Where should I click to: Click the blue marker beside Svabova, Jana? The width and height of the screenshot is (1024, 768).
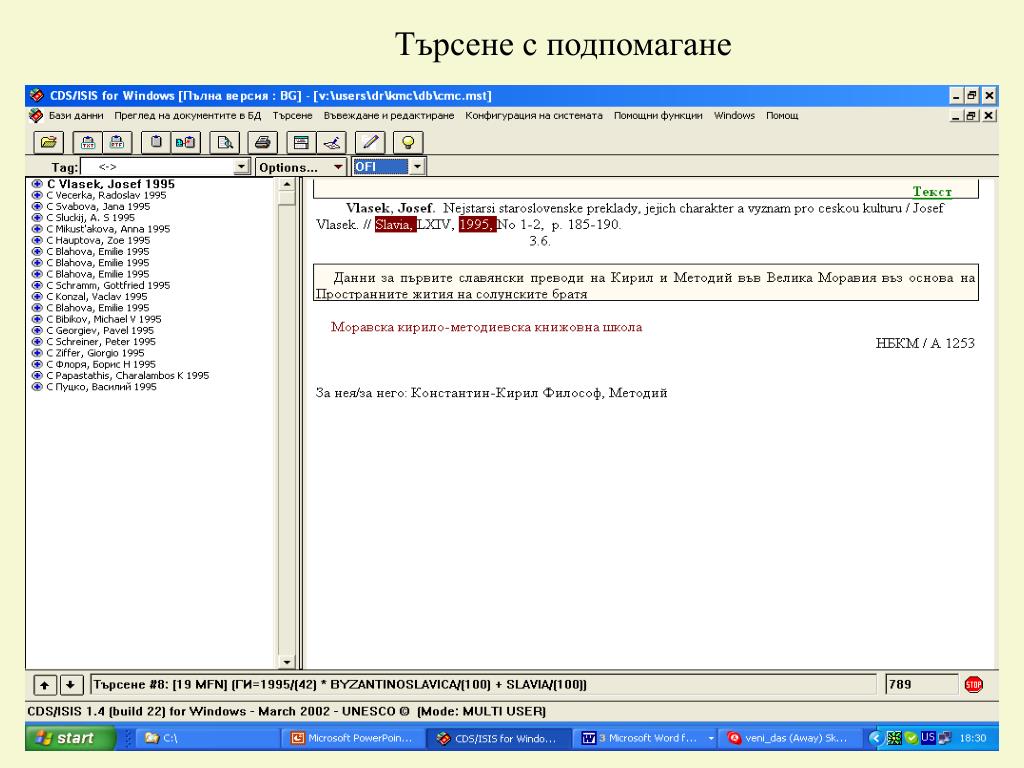37,206
